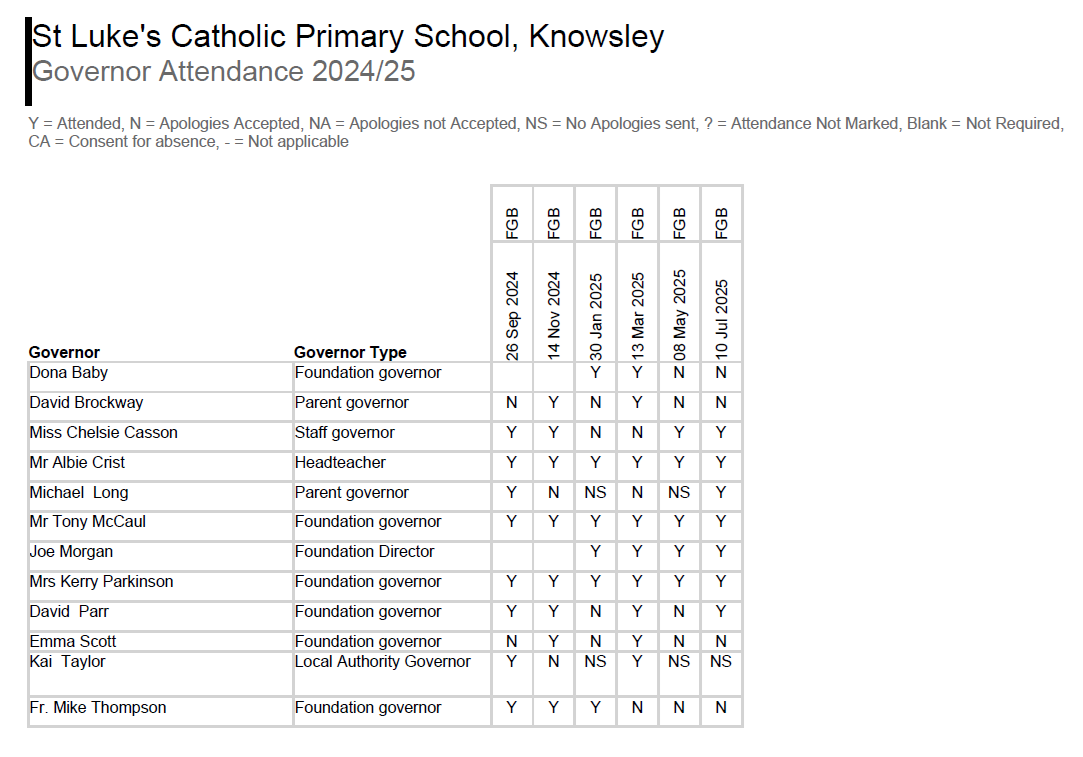Click the 14 Nov 2024 date header
The height and width of the screenshot is (757, 1083).
click(x=554, y=315)
